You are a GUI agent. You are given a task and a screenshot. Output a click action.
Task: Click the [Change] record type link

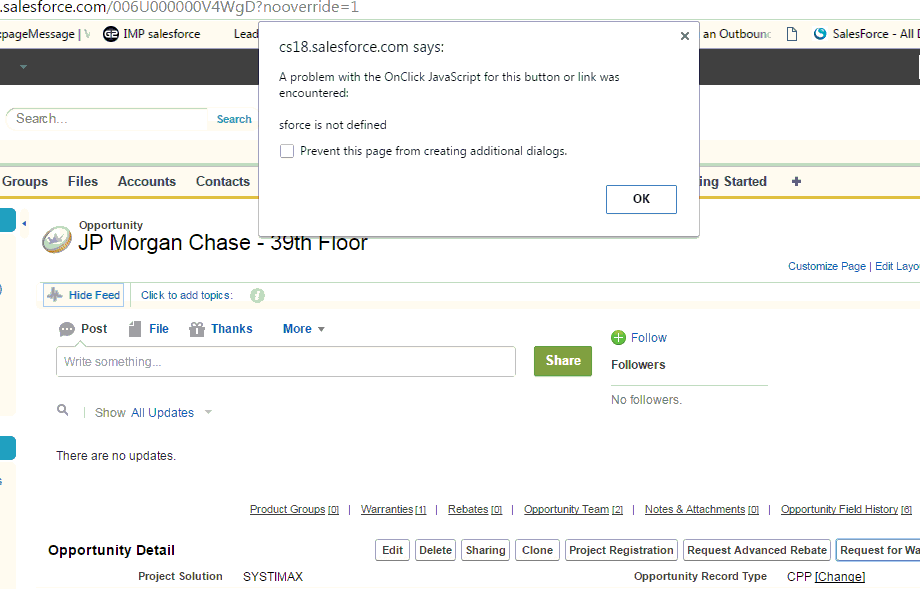click(840, 577)
